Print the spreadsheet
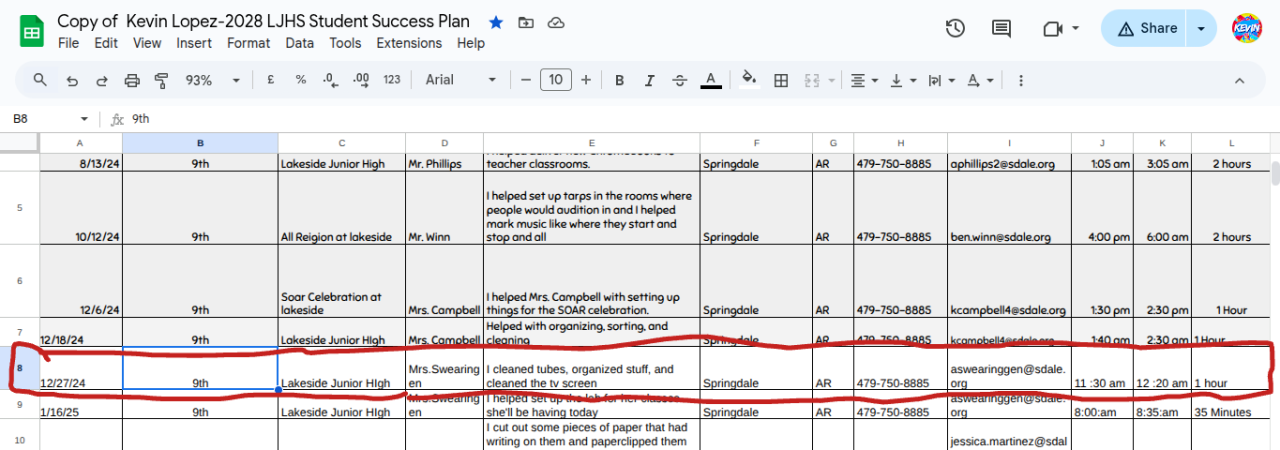Image resolution: width=1280 pixels, height=450 pixels. pyautogui.click(x=131, y=80)
